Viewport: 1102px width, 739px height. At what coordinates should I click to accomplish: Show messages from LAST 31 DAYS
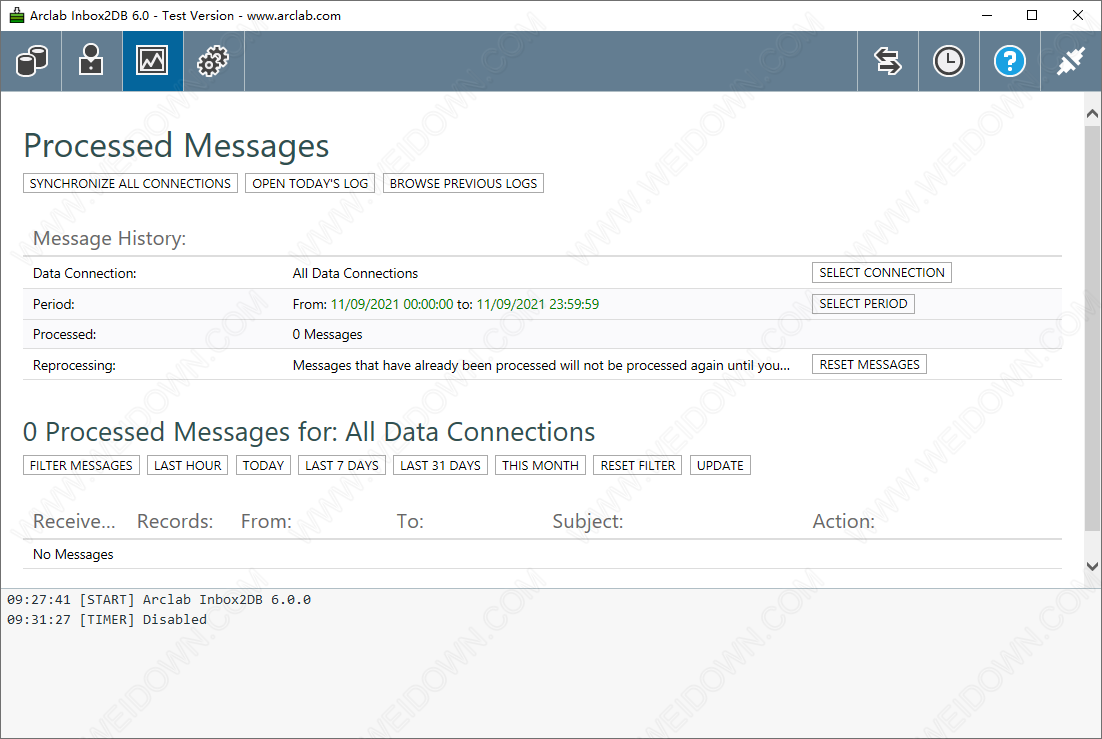(440, 465)
